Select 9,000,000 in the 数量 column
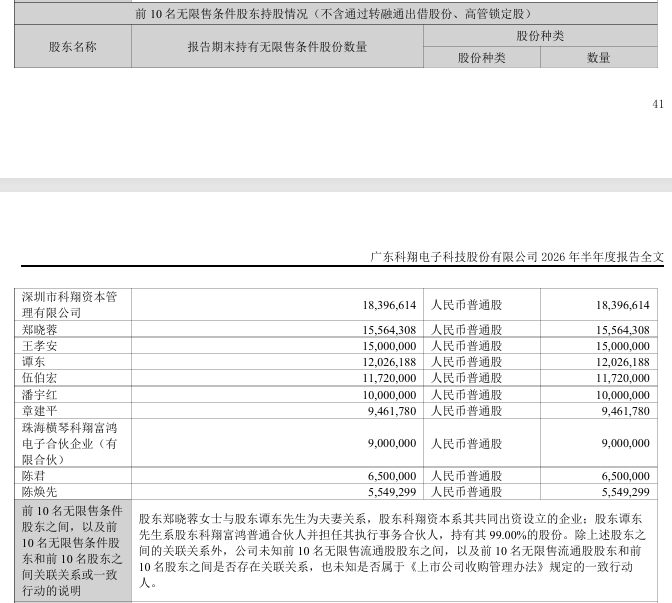The height and width of the screenshot is (603, 672). 626,443
